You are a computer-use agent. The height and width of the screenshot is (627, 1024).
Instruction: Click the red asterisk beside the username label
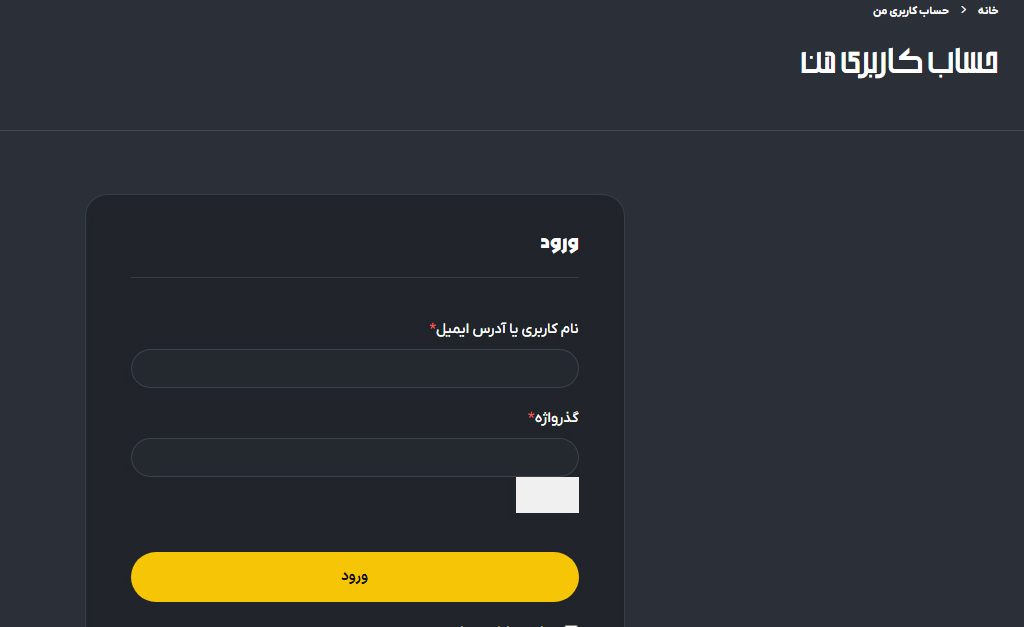433,326
